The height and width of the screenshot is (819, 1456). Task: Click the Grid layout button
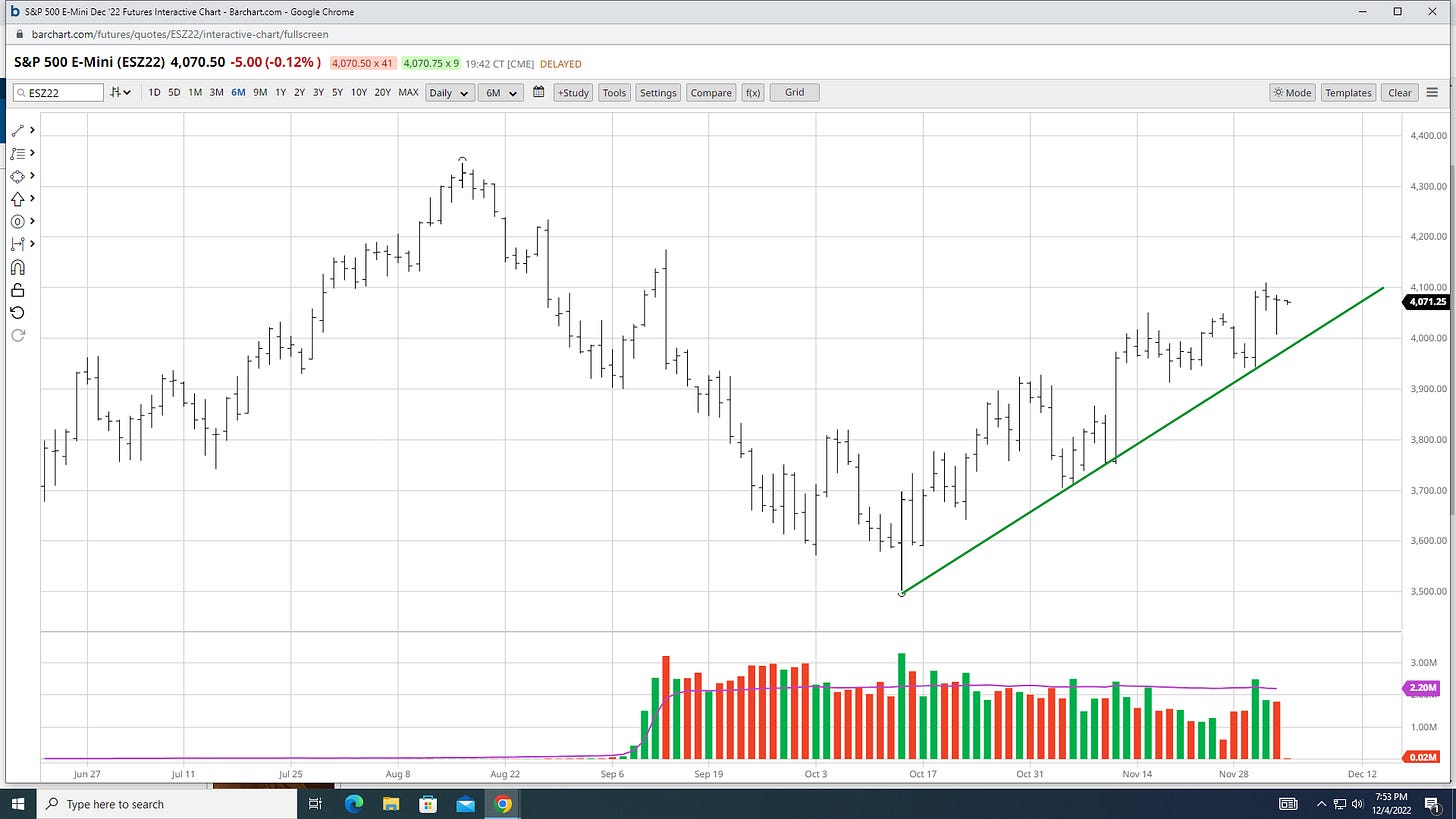794,92
